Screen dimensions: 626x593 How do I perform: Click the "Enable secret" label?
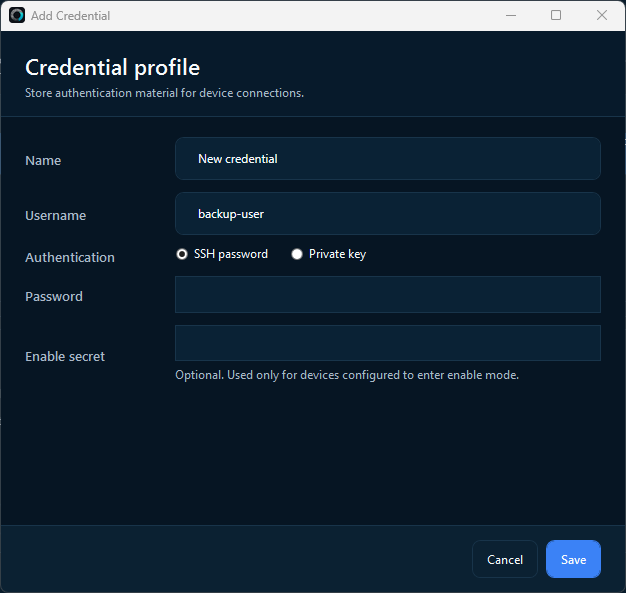65,356
